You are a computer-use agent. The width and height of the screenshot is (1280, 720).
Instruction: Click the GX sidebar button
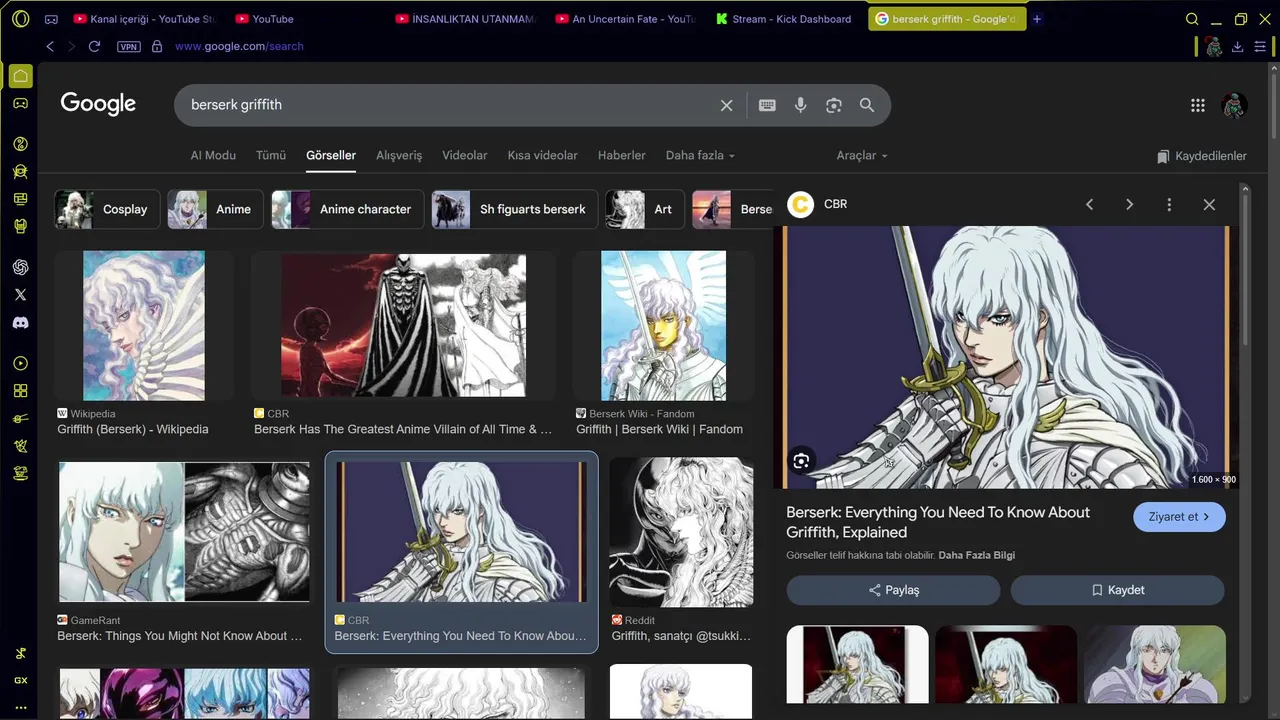20,681
